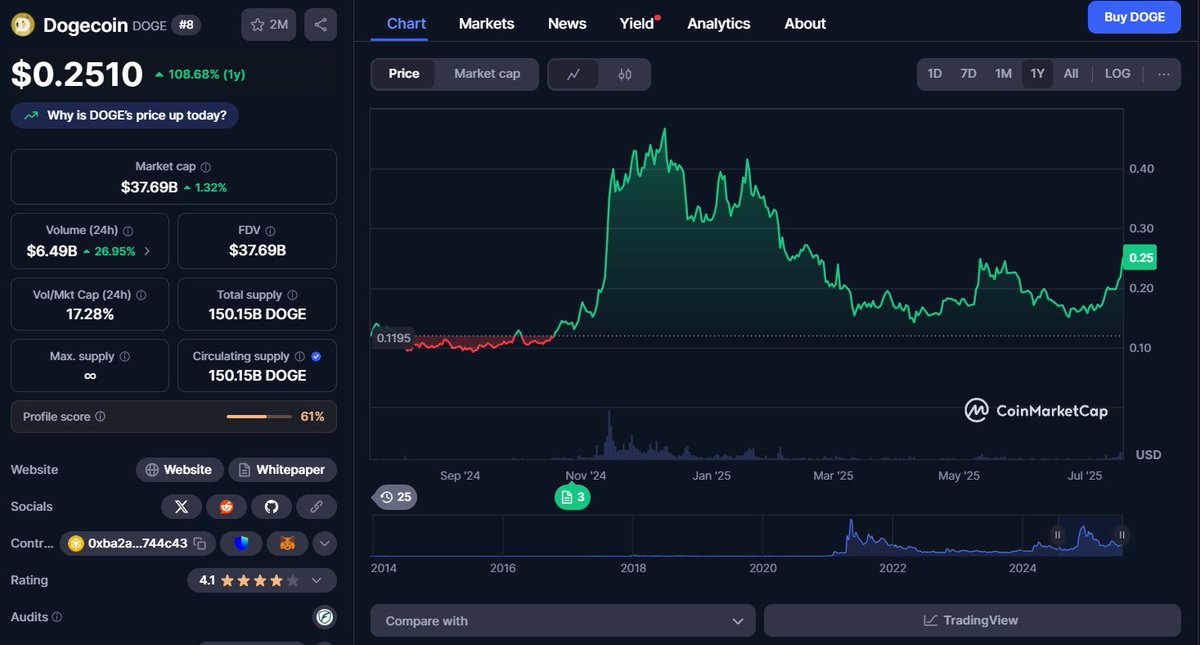Open the Compare with dropdown
This screenshot has height=645, width=1200.
[563, 620]
